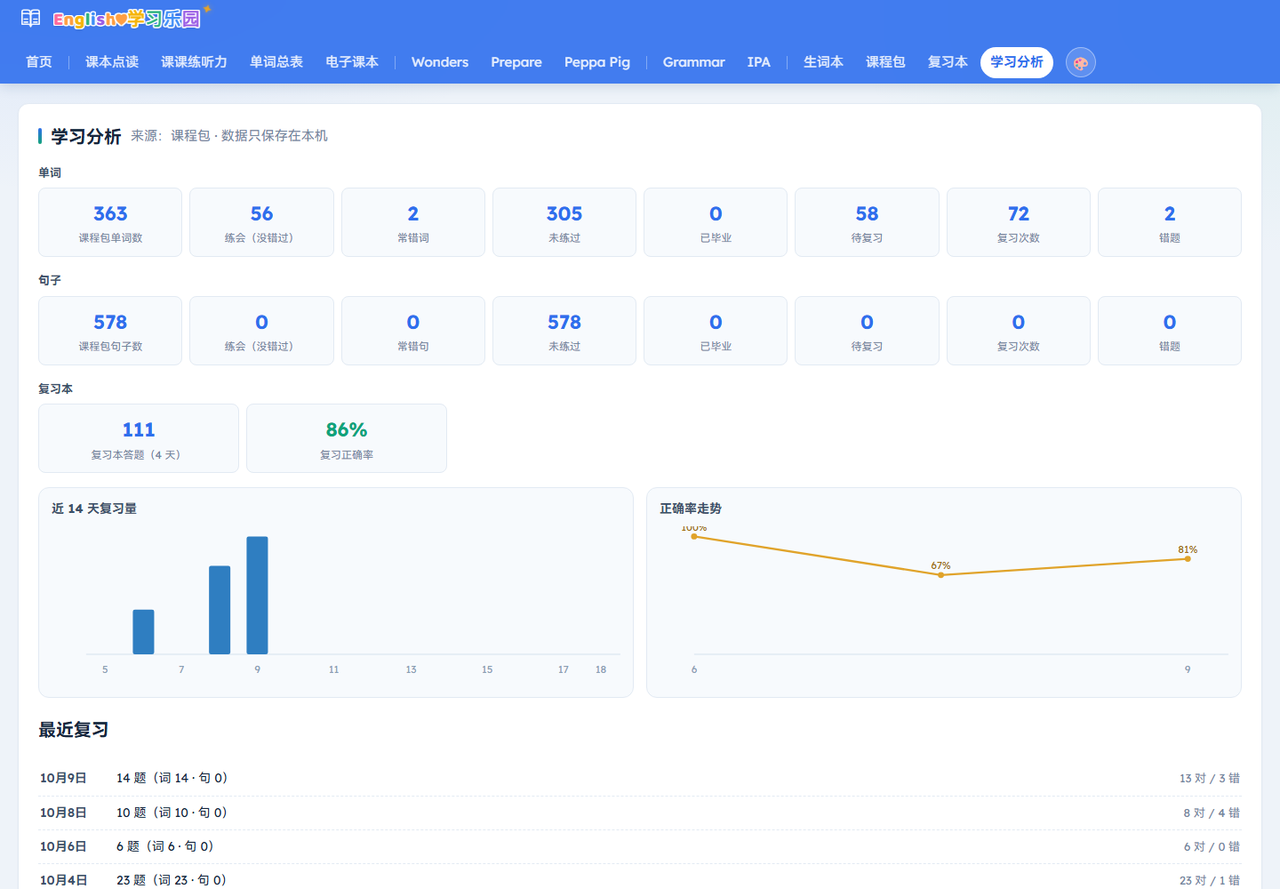Select the 未练过 card showing 305
The width and height of the screenshot is (1280, 889).
point(564,222)
